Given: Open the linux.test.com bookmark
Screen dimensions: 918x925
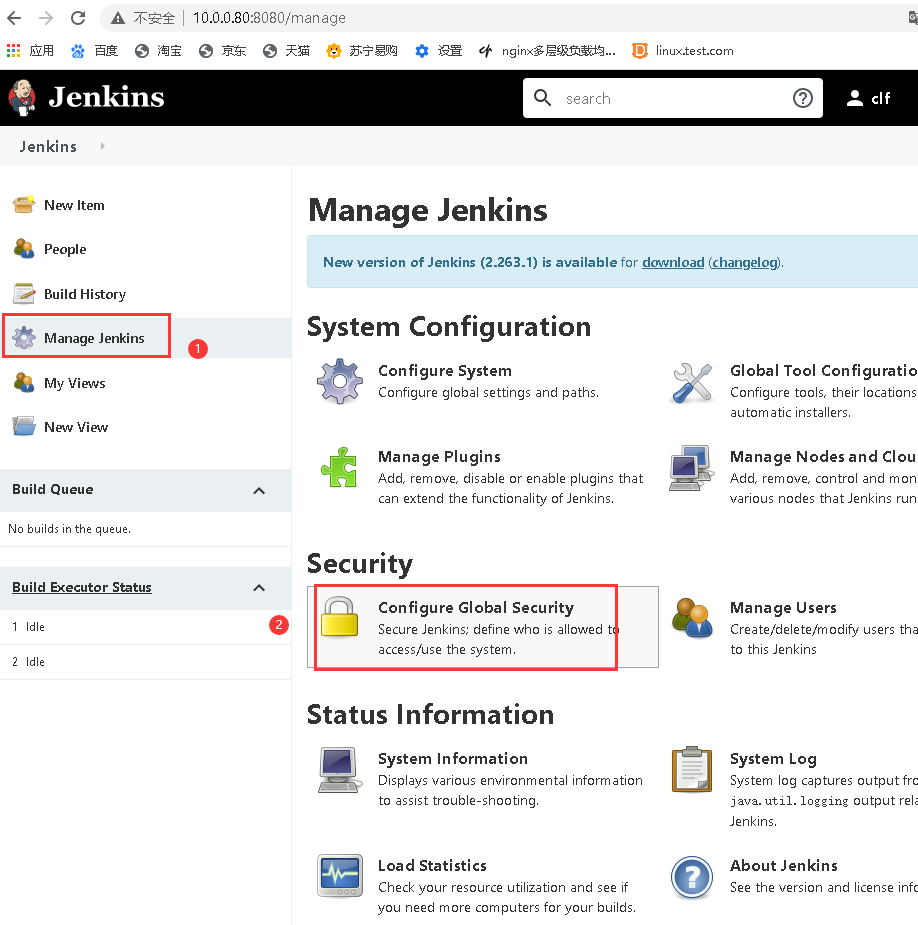Looking at the screenshot, I should pos(683,51).
